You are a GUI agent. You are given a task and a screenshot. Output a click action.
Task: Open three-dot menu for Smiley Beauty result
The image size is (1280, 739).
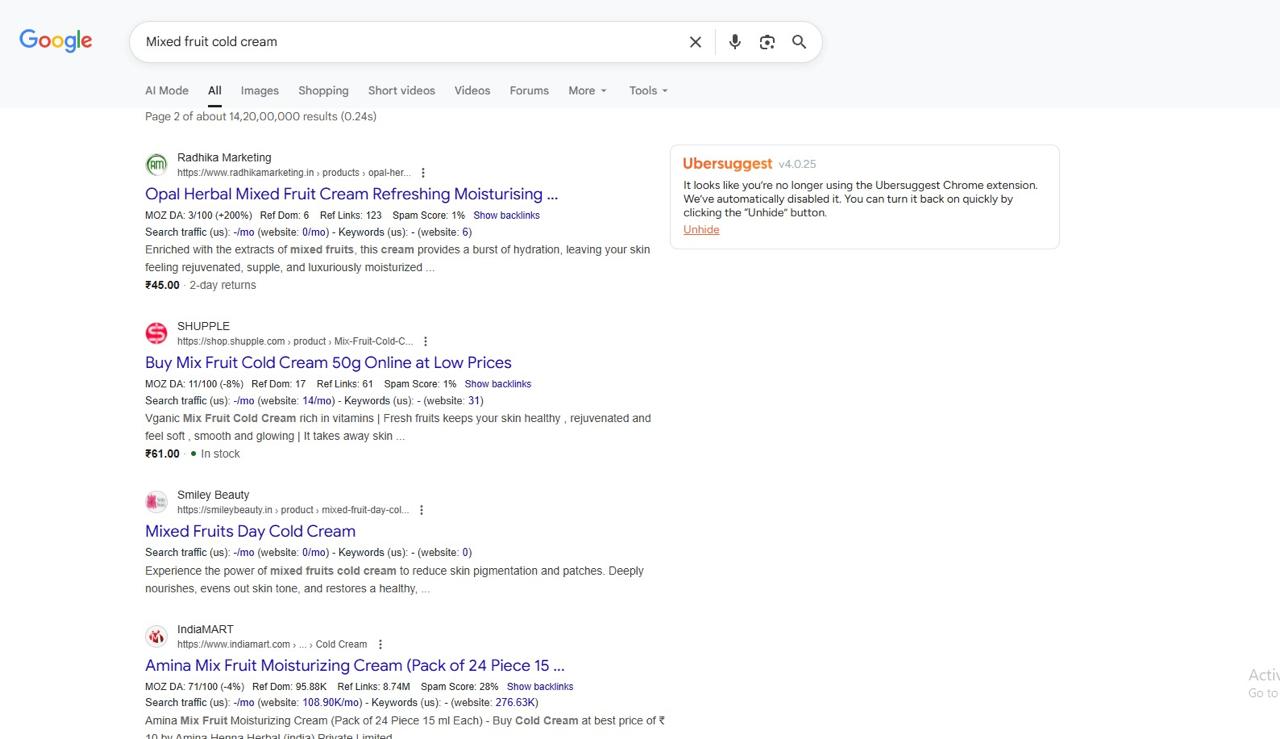tap(421, 510)
